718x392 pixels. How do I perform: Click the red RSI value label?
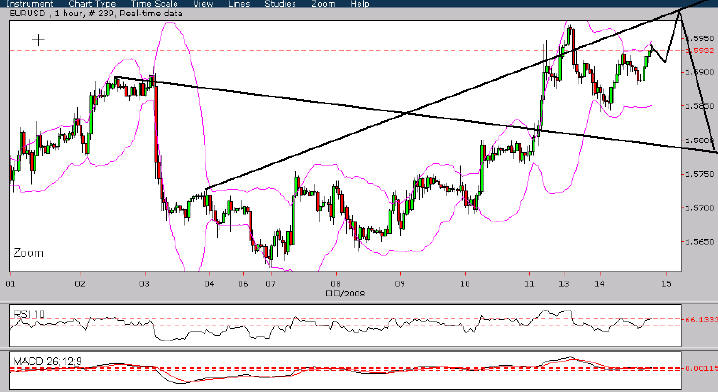point(701,319)
